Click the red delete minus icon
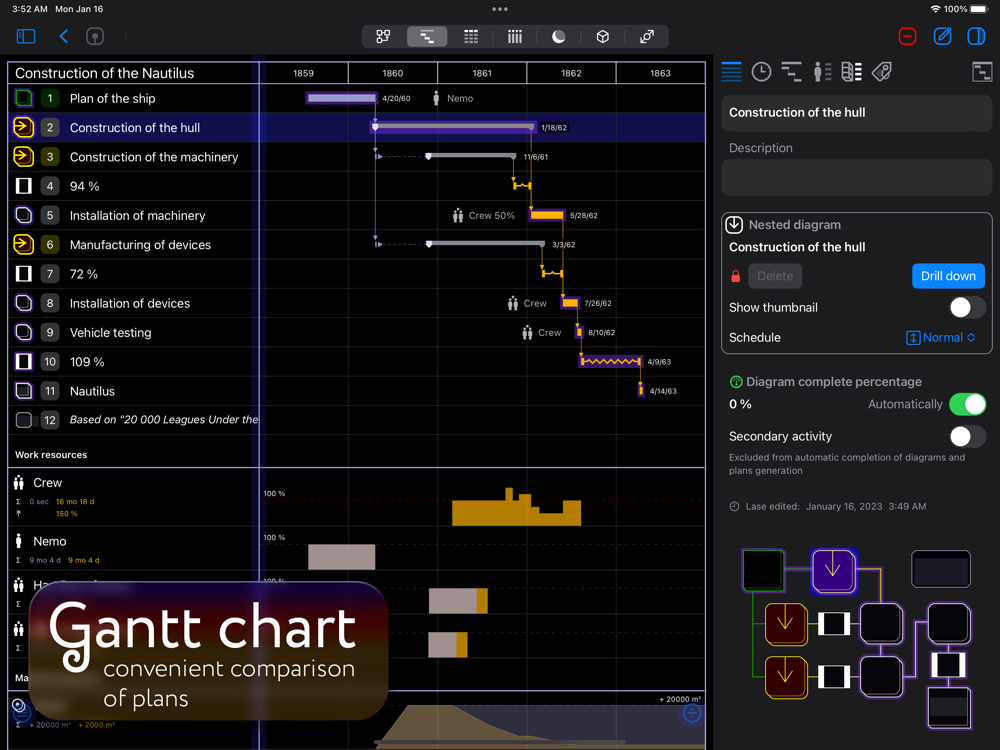 point(907,36)
